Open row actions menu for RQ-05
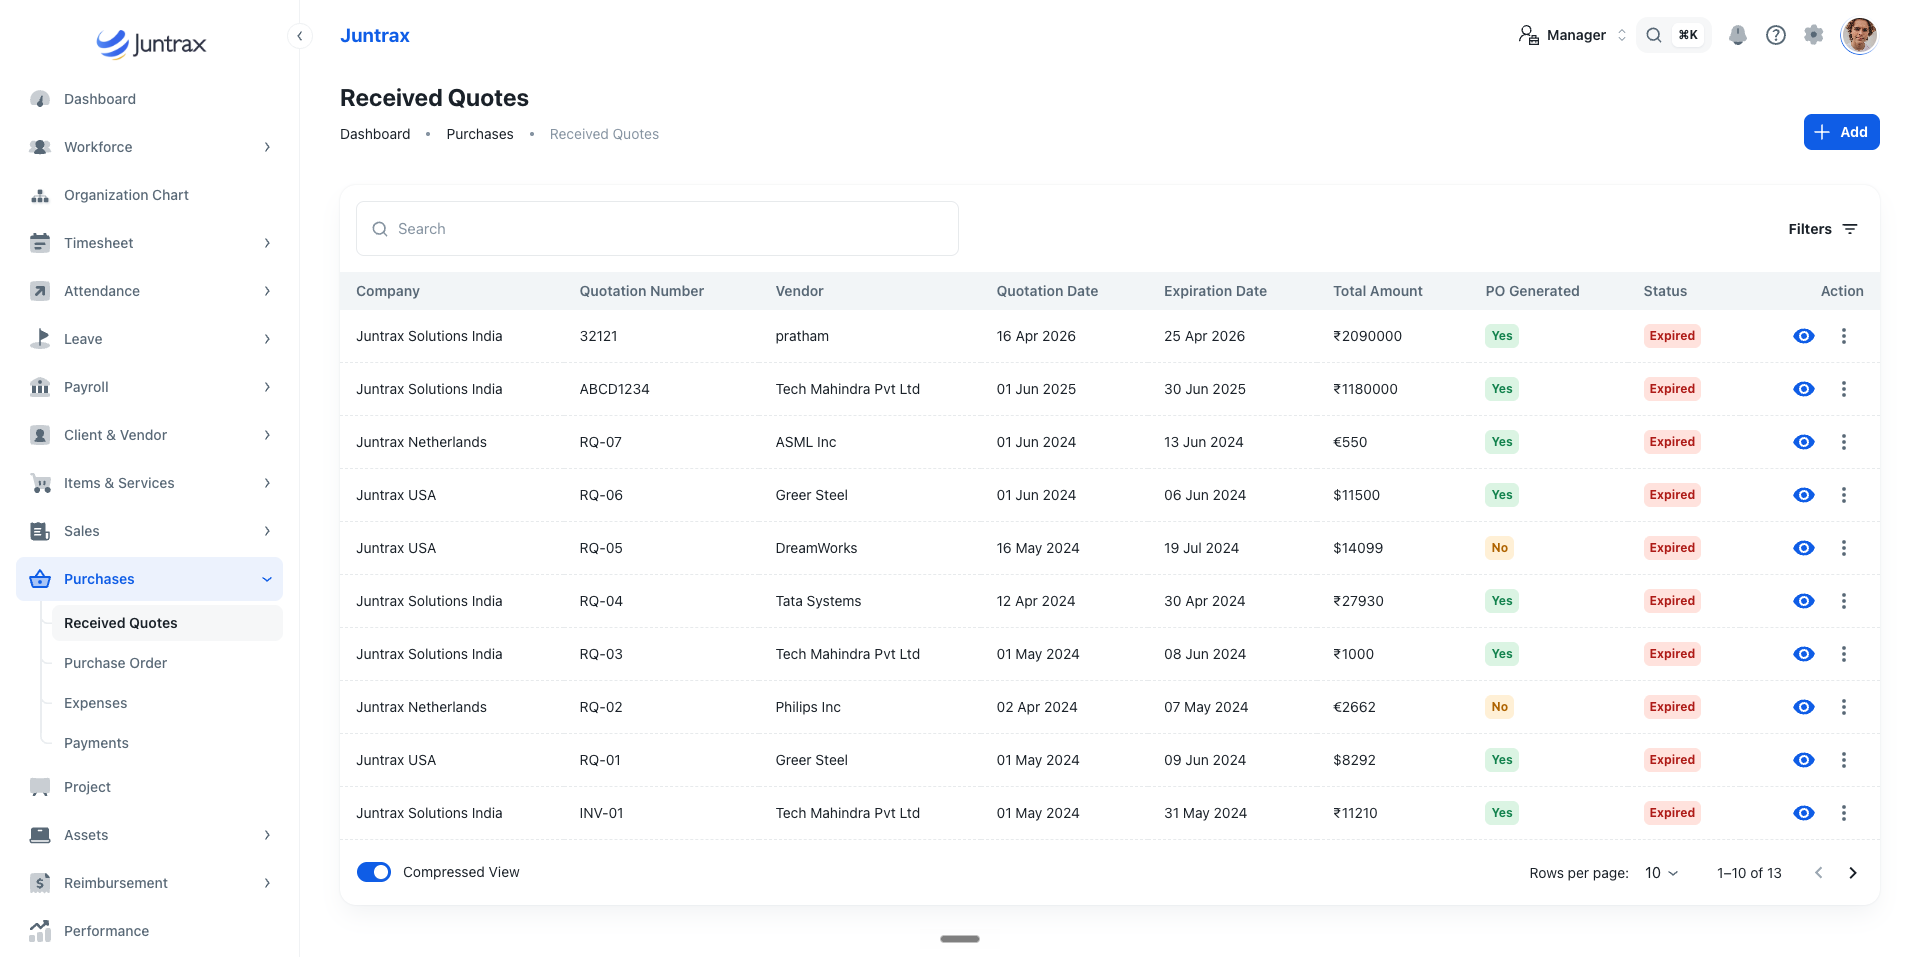Viewport: 1920px width, 957px height. coord(1844,548)
